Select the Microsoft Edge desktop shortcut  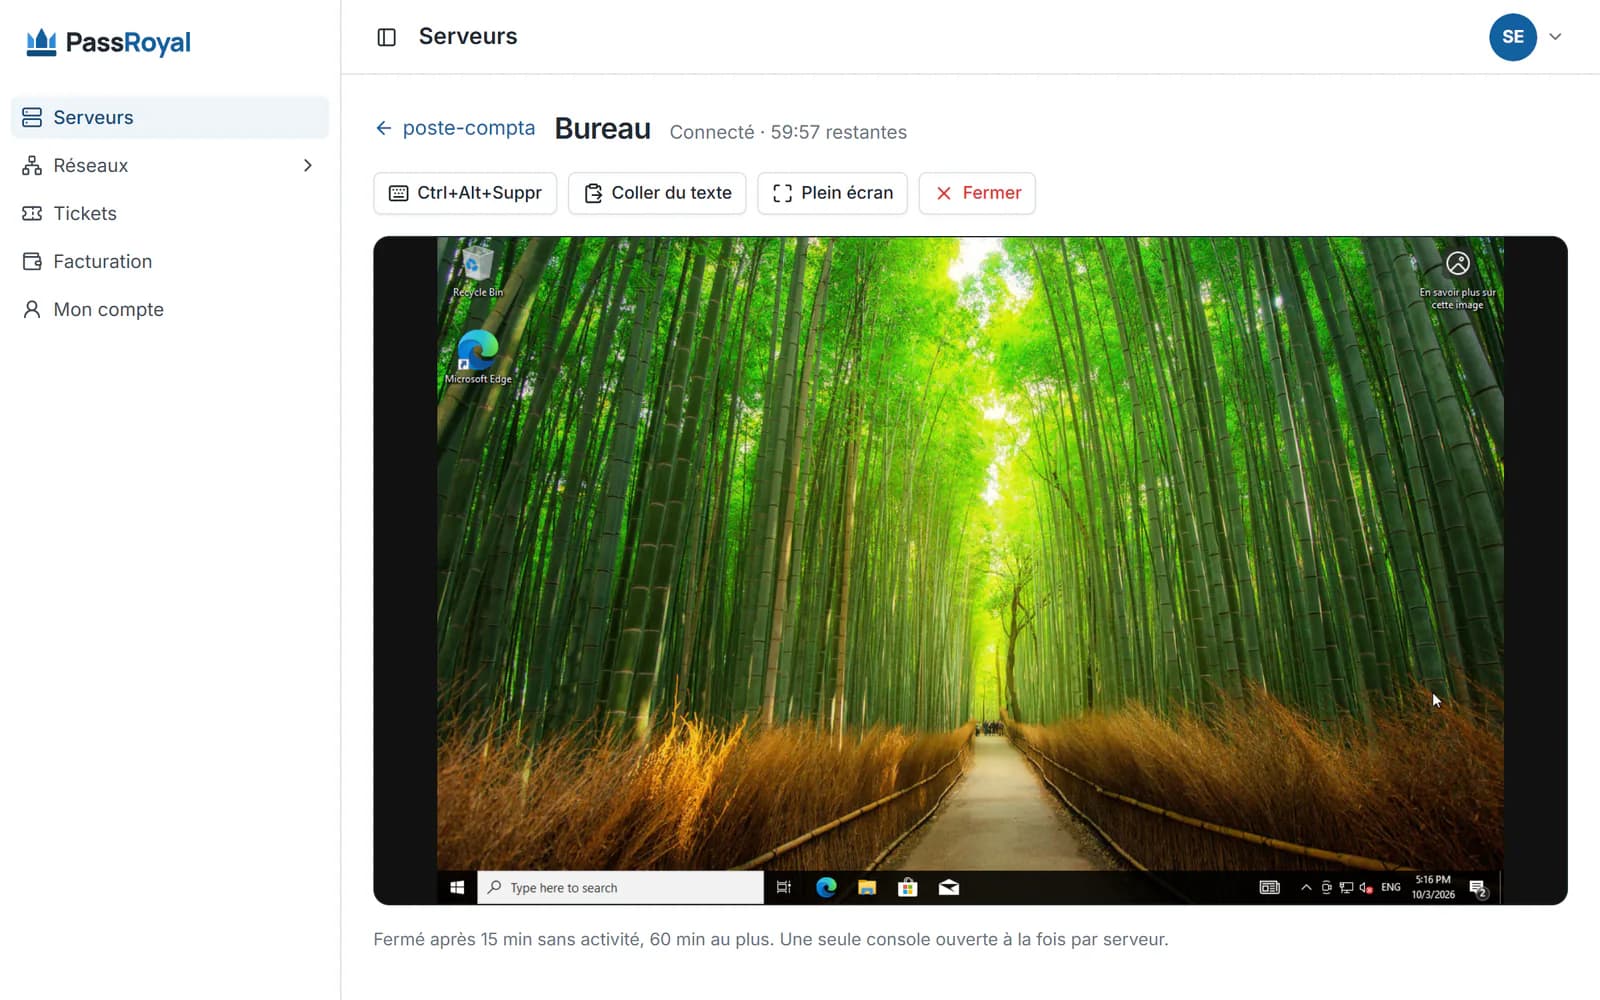point(478,357)
